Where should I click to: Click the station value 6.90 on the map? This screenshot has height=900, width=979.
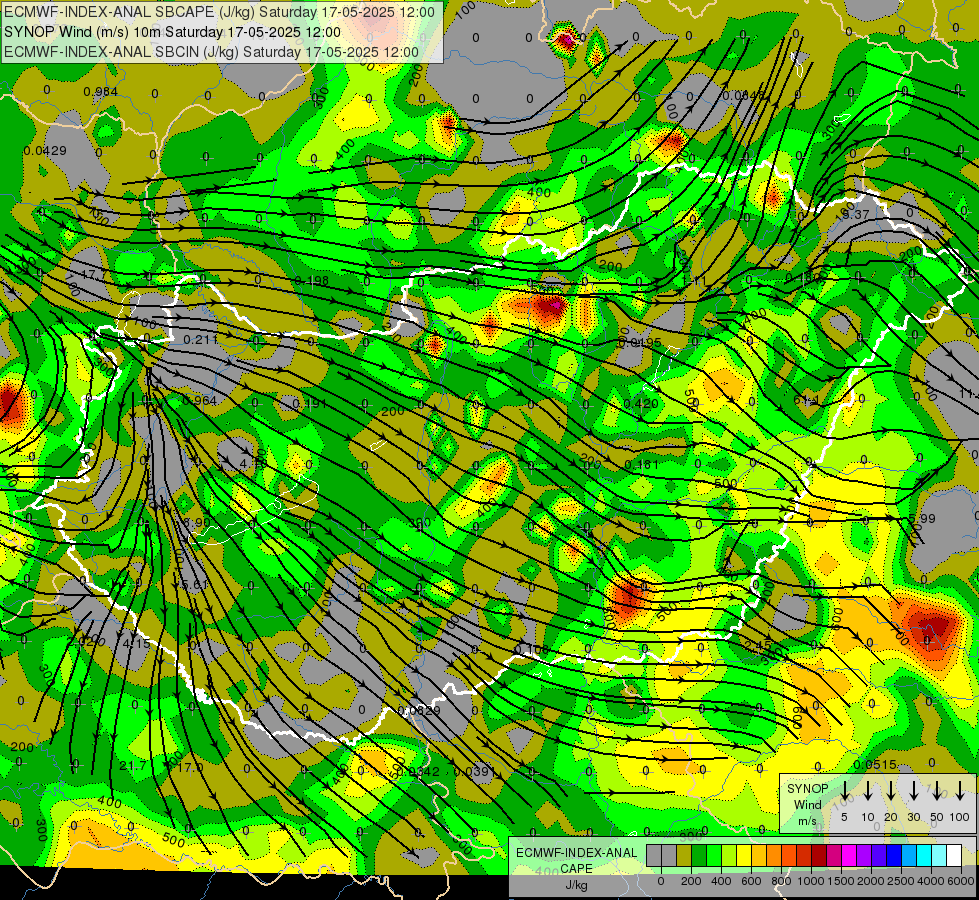pos(196,522)
